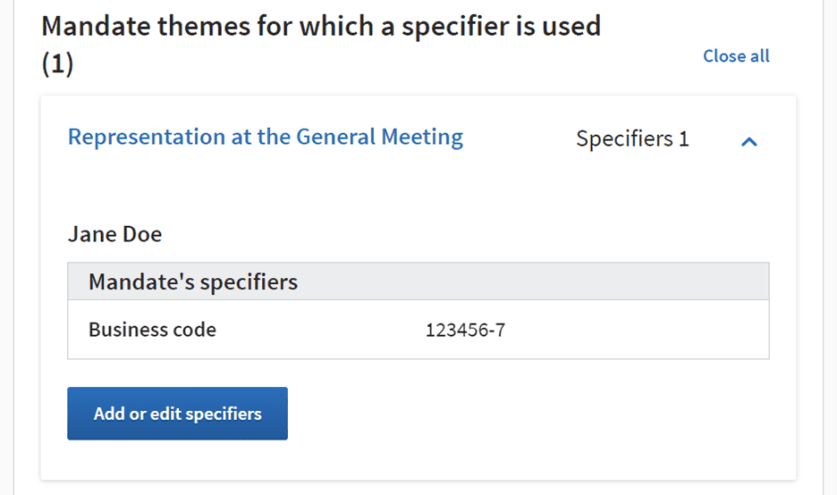This screenshot has height=495, width=837.
Task: Click the word Specifiers in accordion header
Action: (x=622, y=138)
